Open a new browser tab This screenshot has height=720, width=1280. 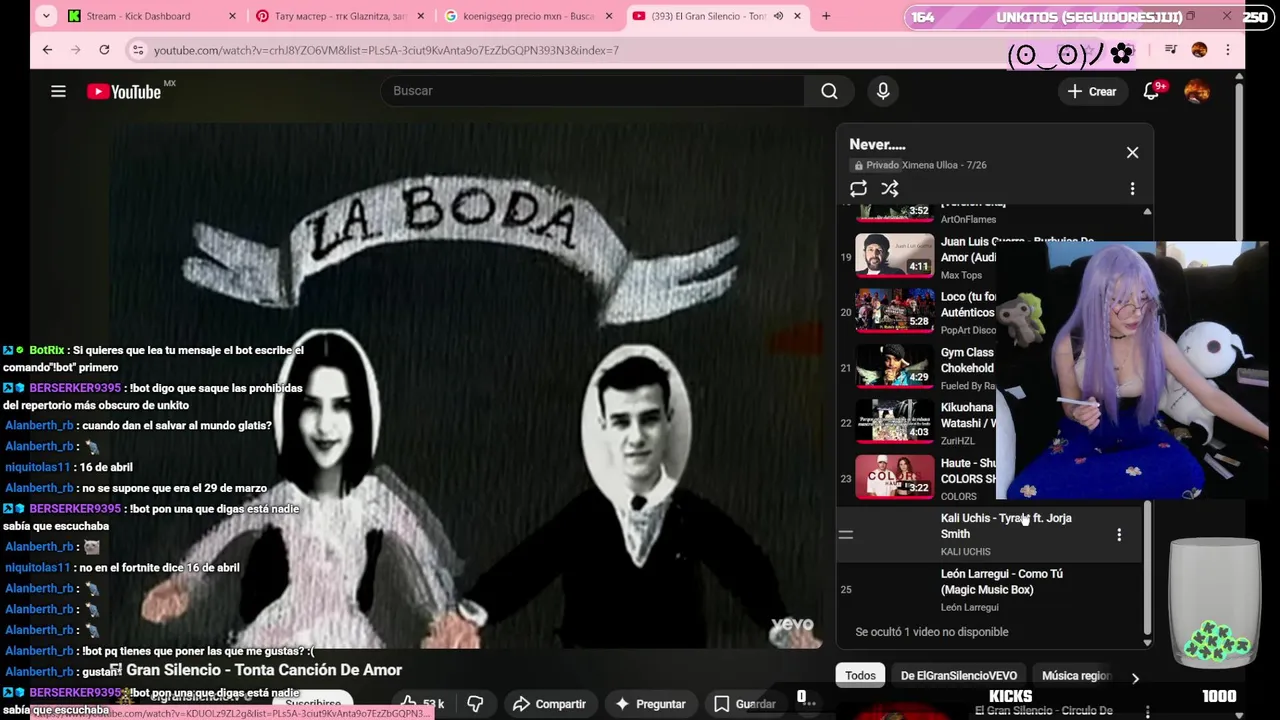point(826,16)
